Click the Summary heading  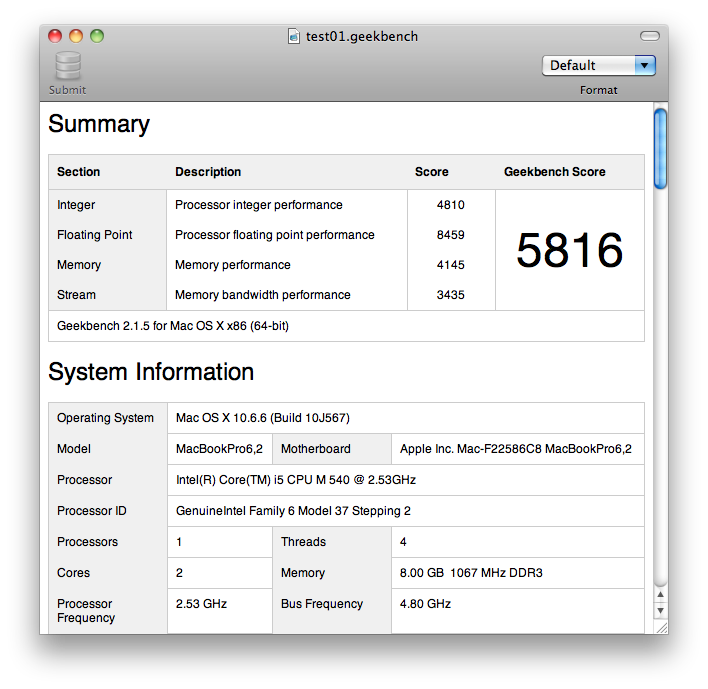point(99,124)
